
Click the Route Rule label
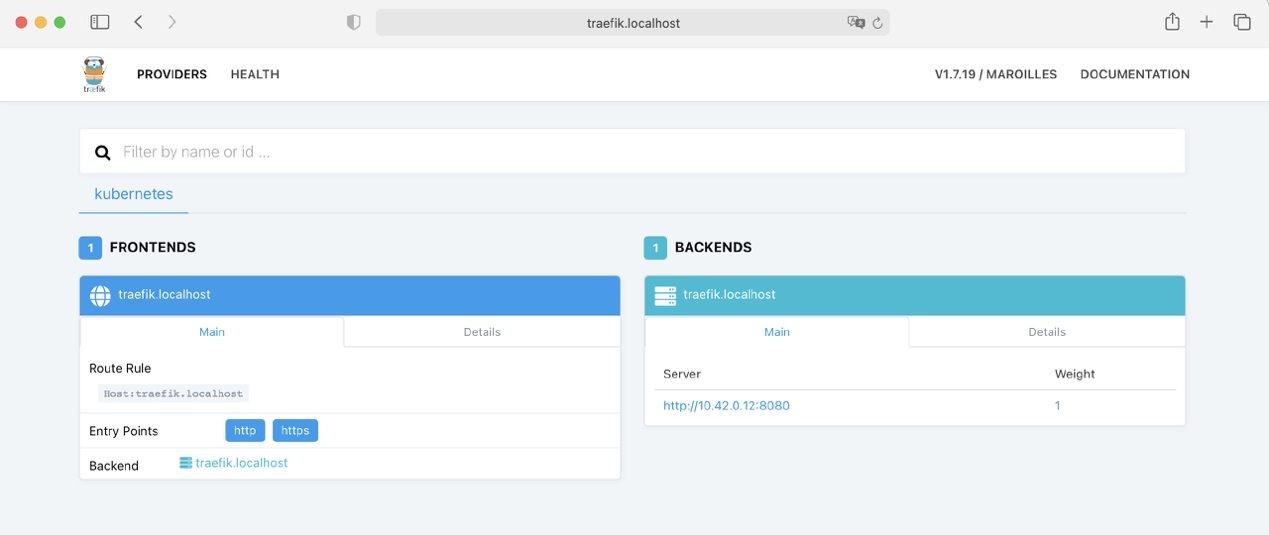coord(120,369)
